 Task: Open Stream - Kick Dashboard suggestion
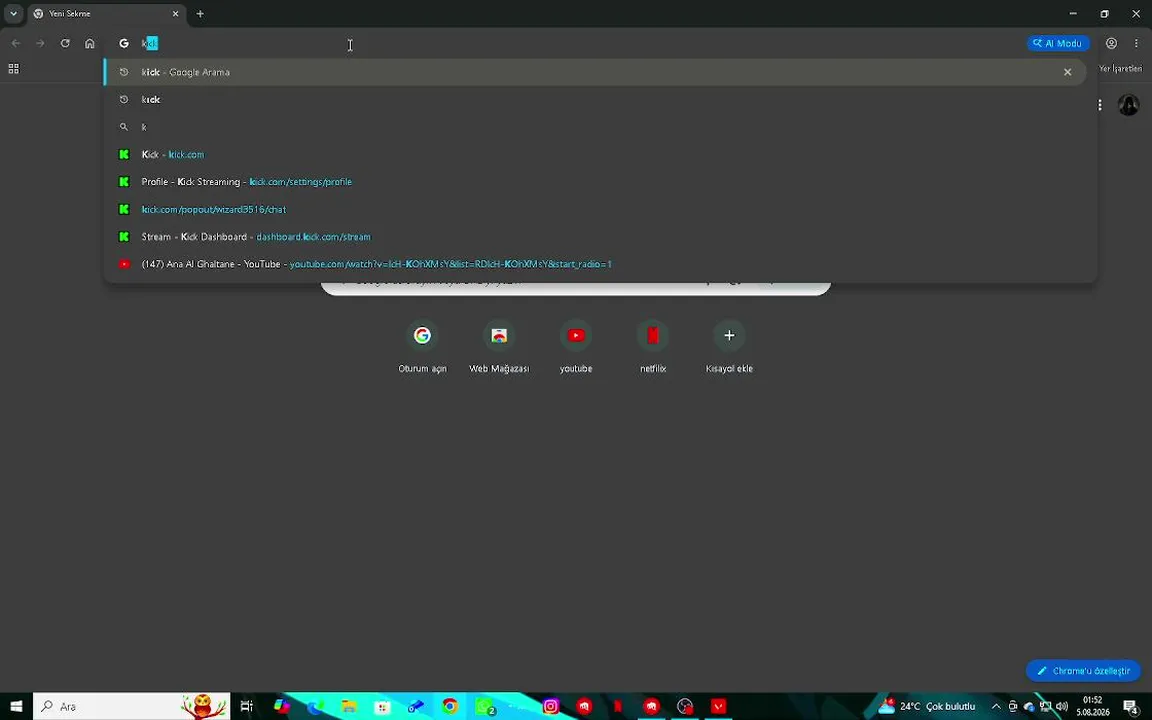click(595, 237)
